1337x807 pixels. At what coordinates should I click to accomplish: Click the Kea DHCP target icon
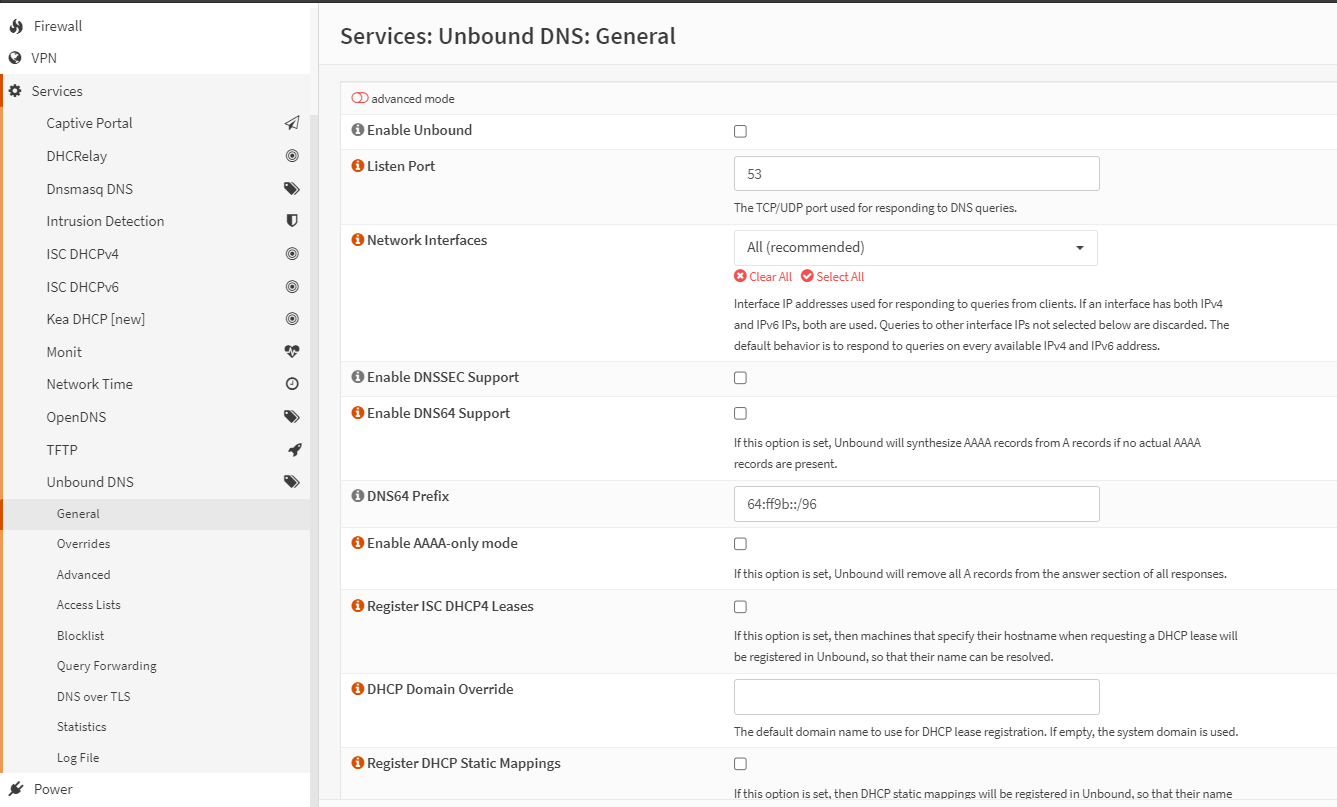tap(292, 319)
